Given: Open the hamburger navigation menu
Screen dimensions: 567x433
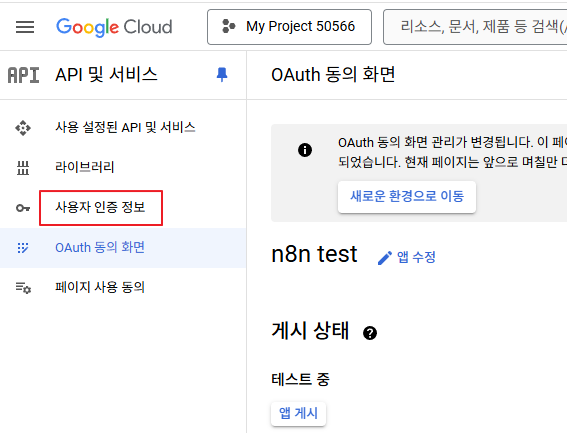Looking at the screenshot, I should [25, 27].
